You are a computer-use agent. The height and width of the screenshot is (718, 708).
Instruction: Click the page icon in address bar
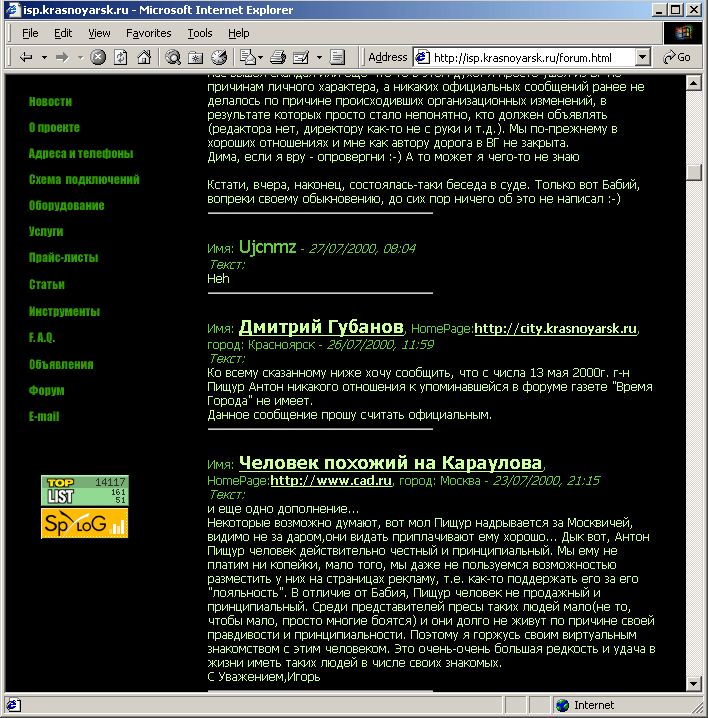(x=422, y=57)
